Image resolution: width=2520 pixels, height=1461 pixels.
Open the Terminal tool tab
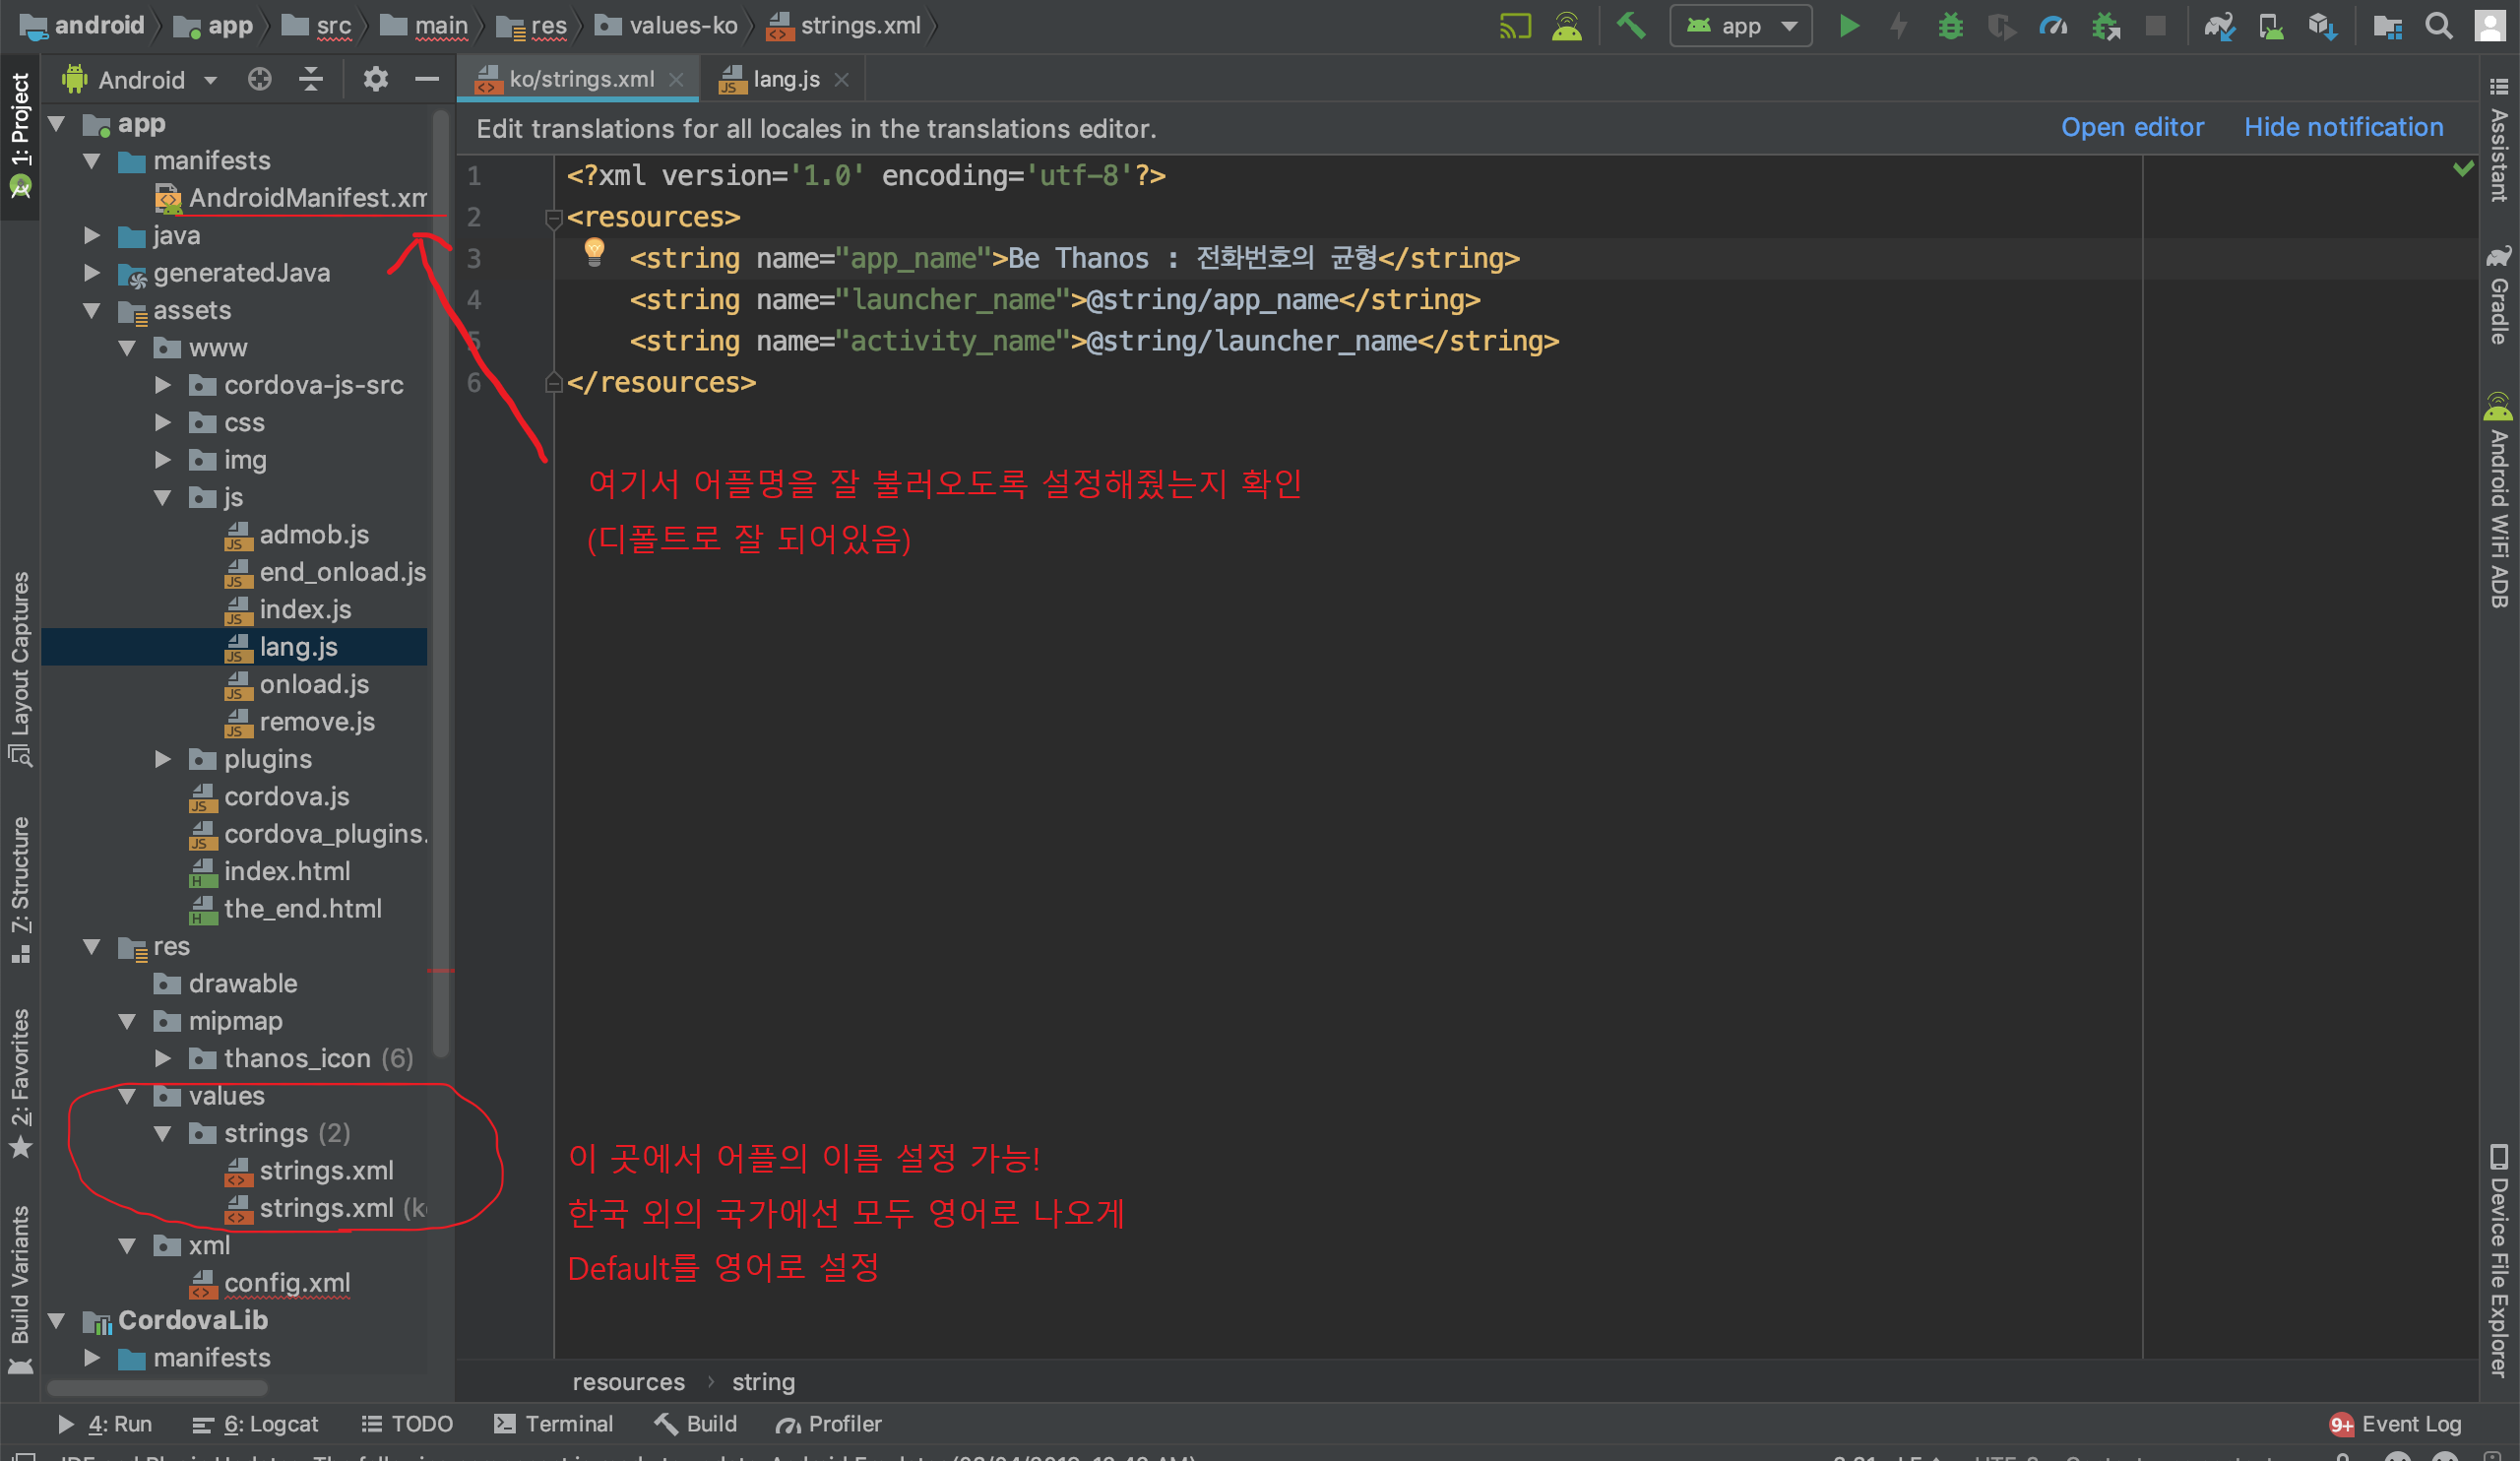554,1423
